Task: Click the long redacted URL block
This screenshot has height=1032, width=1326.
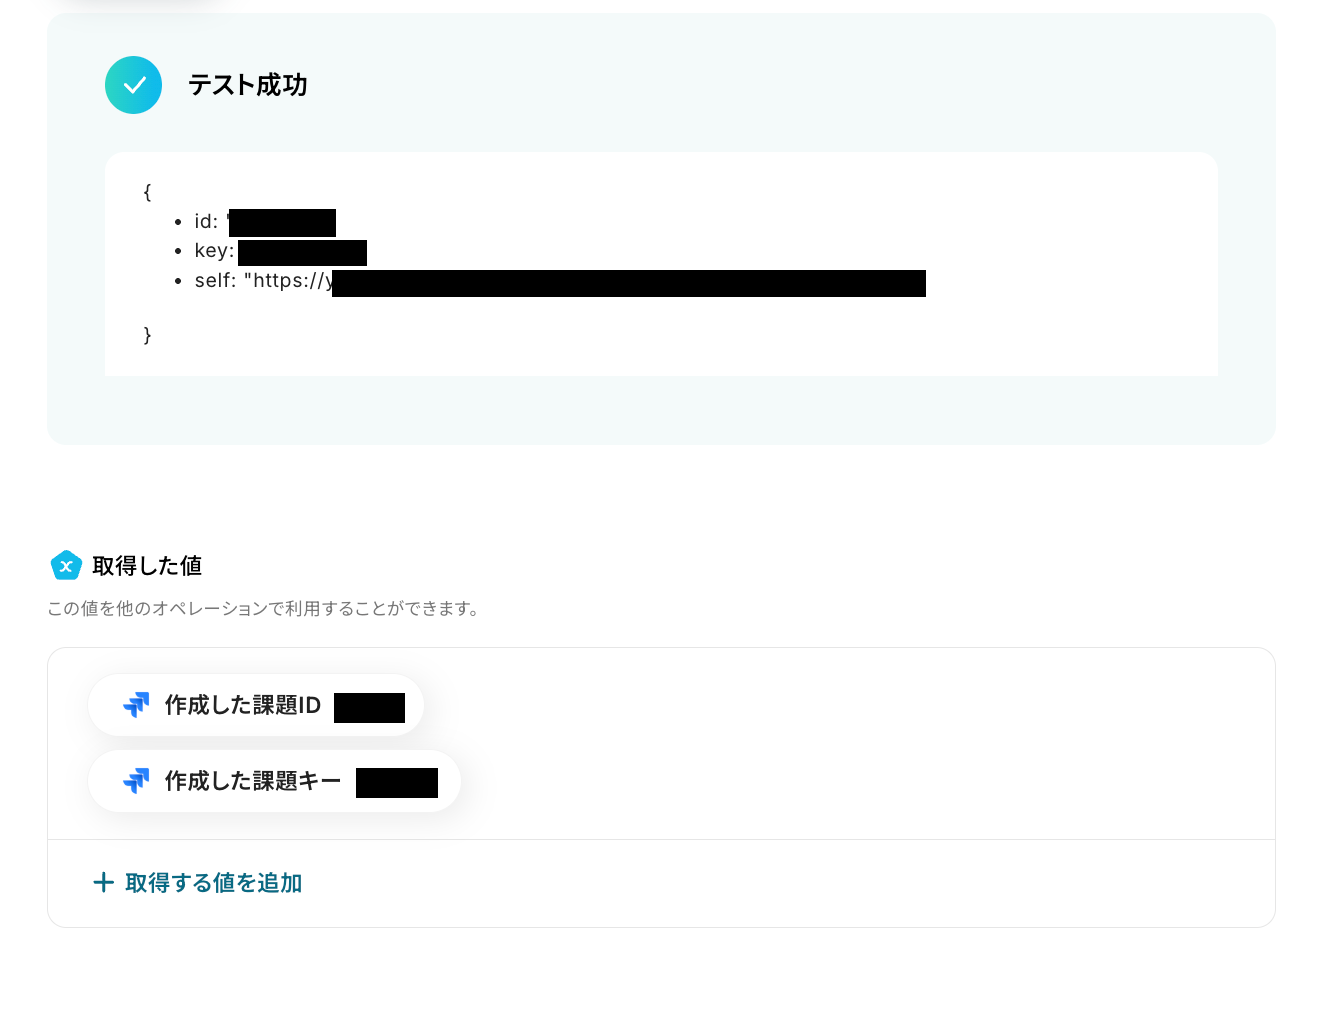Action: (x=629, y=283)
